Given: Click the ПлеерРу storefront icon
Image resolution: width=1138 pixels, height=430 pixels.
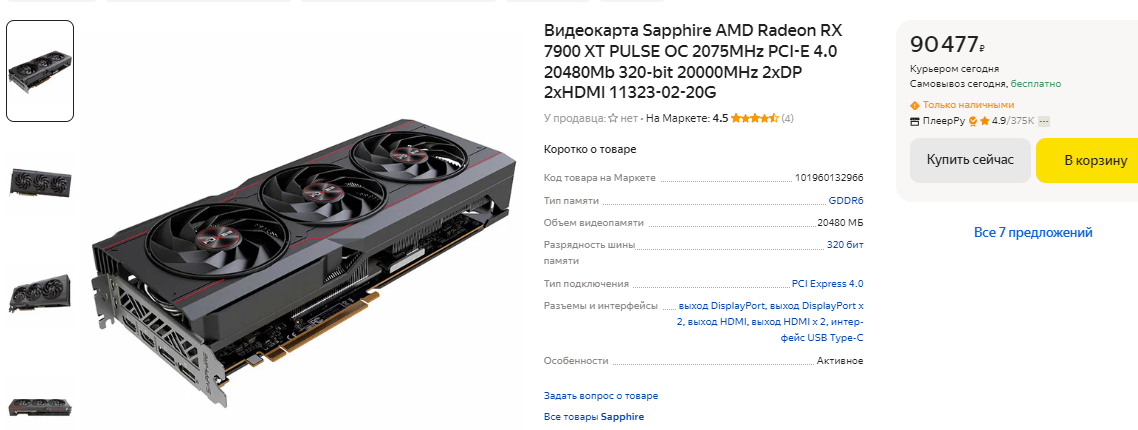Looking at the screenshot, I should [914, 121].
